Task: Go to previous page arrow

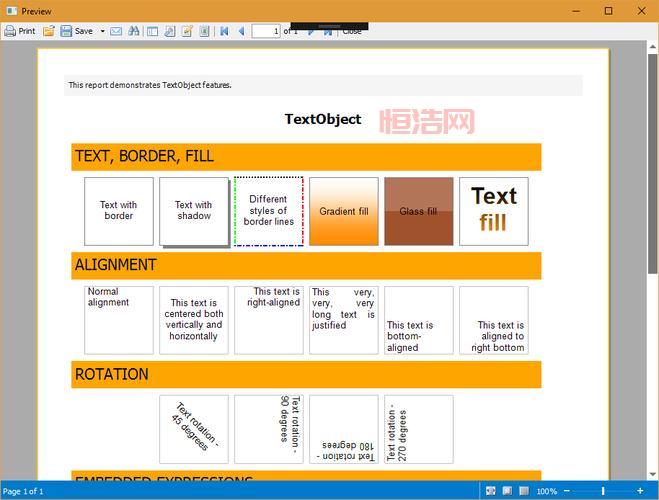Action: (x=241, y=31)
